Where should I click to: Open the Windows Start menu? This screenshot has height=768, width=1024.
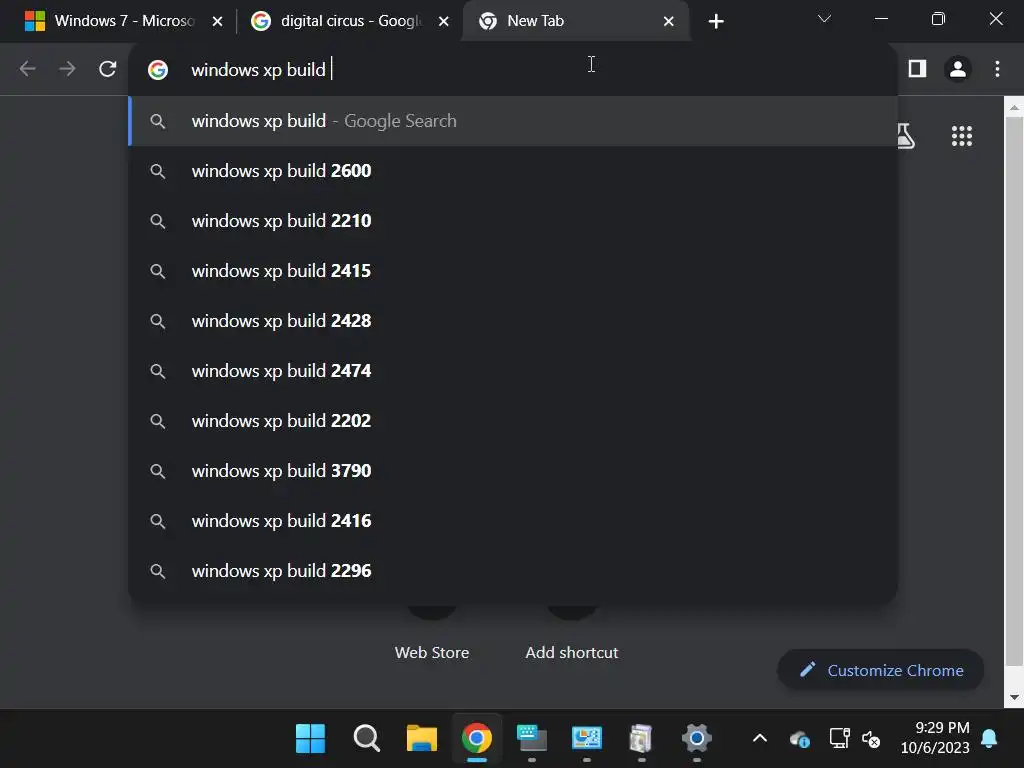(x=310, y=738)
